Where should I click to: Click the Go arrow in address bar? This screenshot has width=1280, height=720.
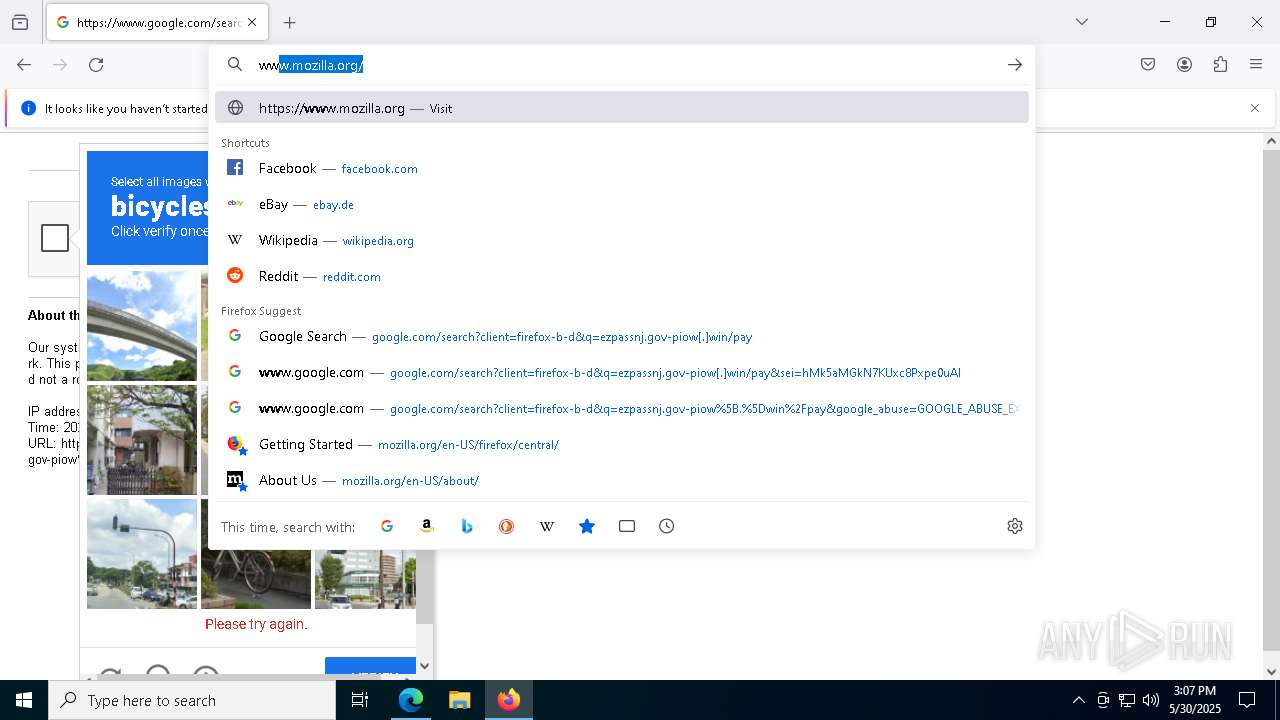pos(1015,65)
